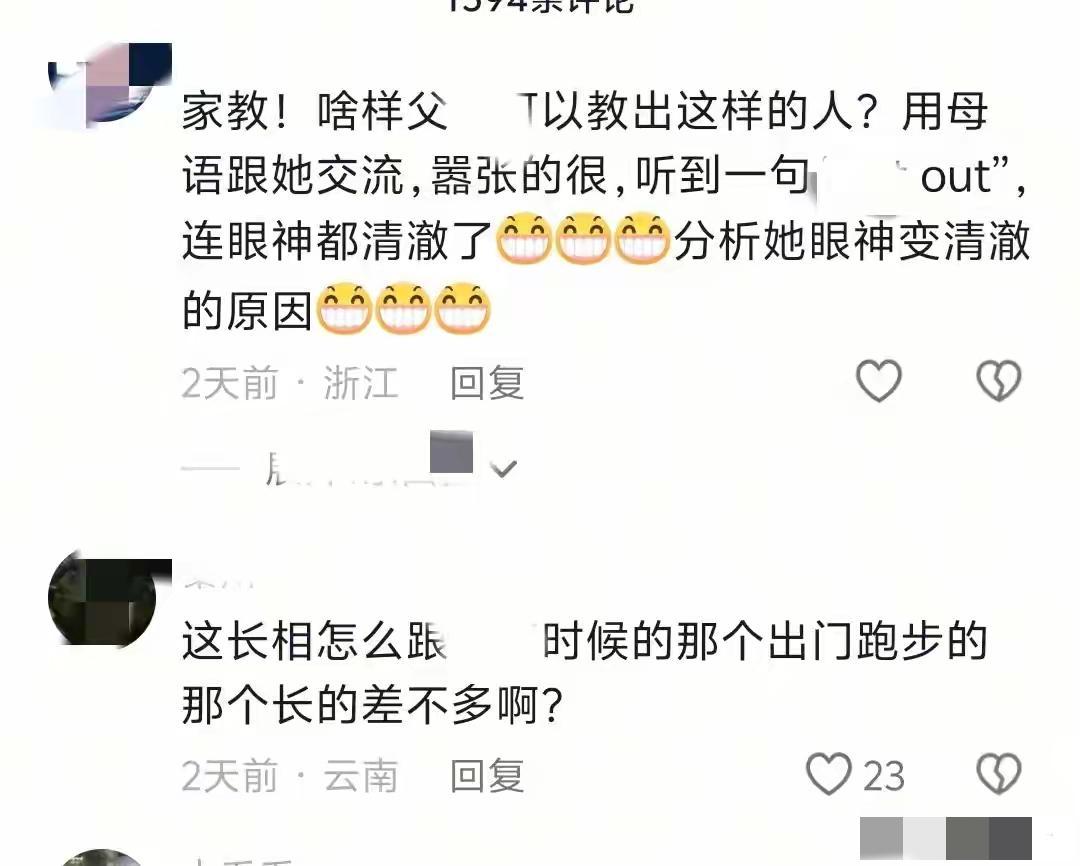The image size is (1080, 866).
Task: Tap the 2天前 · 浙江 timestamp
Action: (290, 383)
